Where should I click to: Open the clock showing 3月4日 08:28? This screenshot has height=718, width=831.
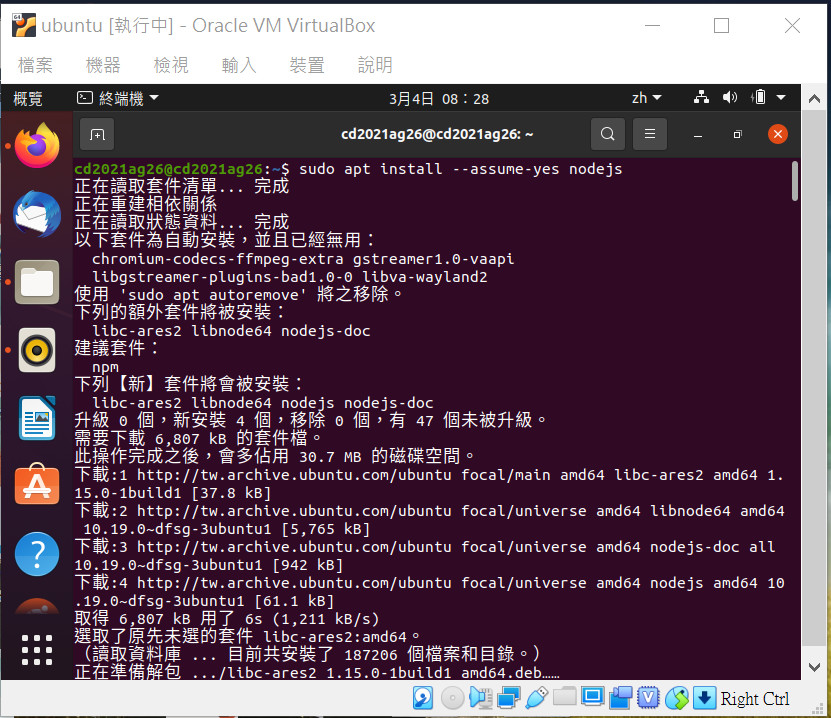tap(439, 99)
